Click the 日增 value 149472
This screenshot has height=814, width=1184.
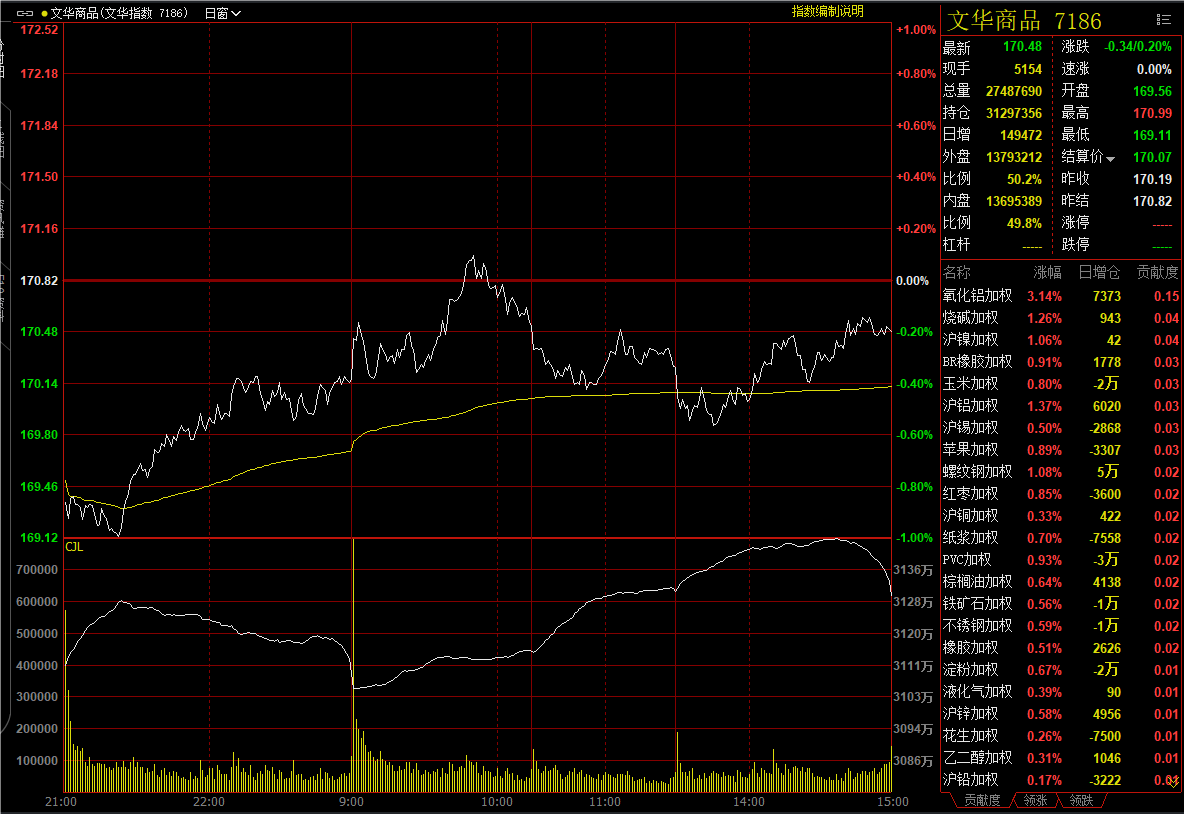1021,135
